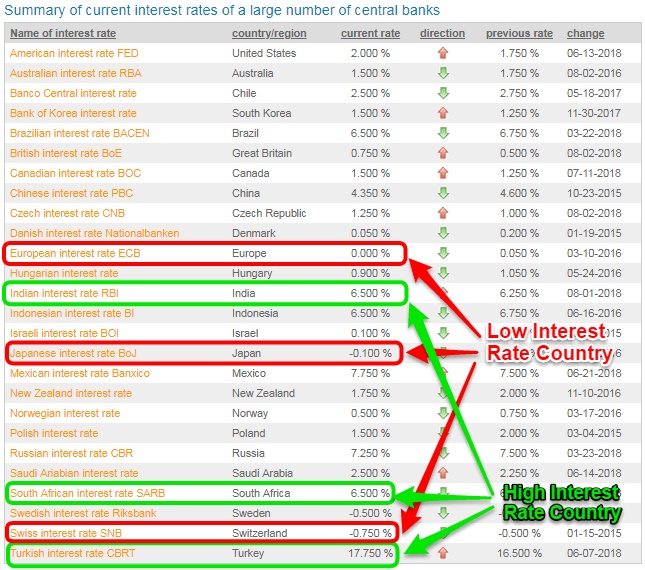This screenshot has width=645, height=570.
Task: Click red up arrow in Turkey row
Action: 443,554
